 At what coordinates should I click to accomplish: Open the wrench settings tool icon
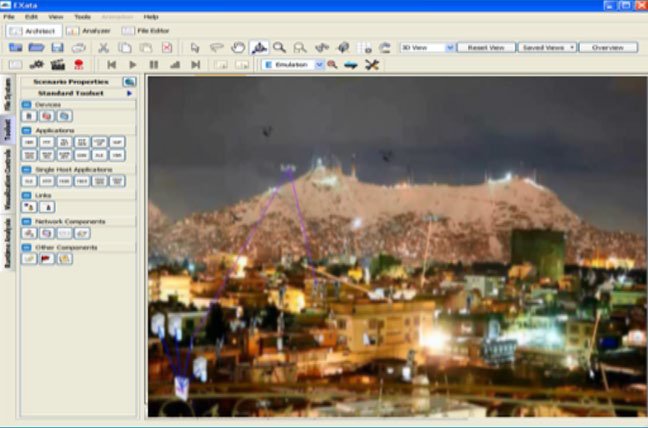[x=372, y=65]
